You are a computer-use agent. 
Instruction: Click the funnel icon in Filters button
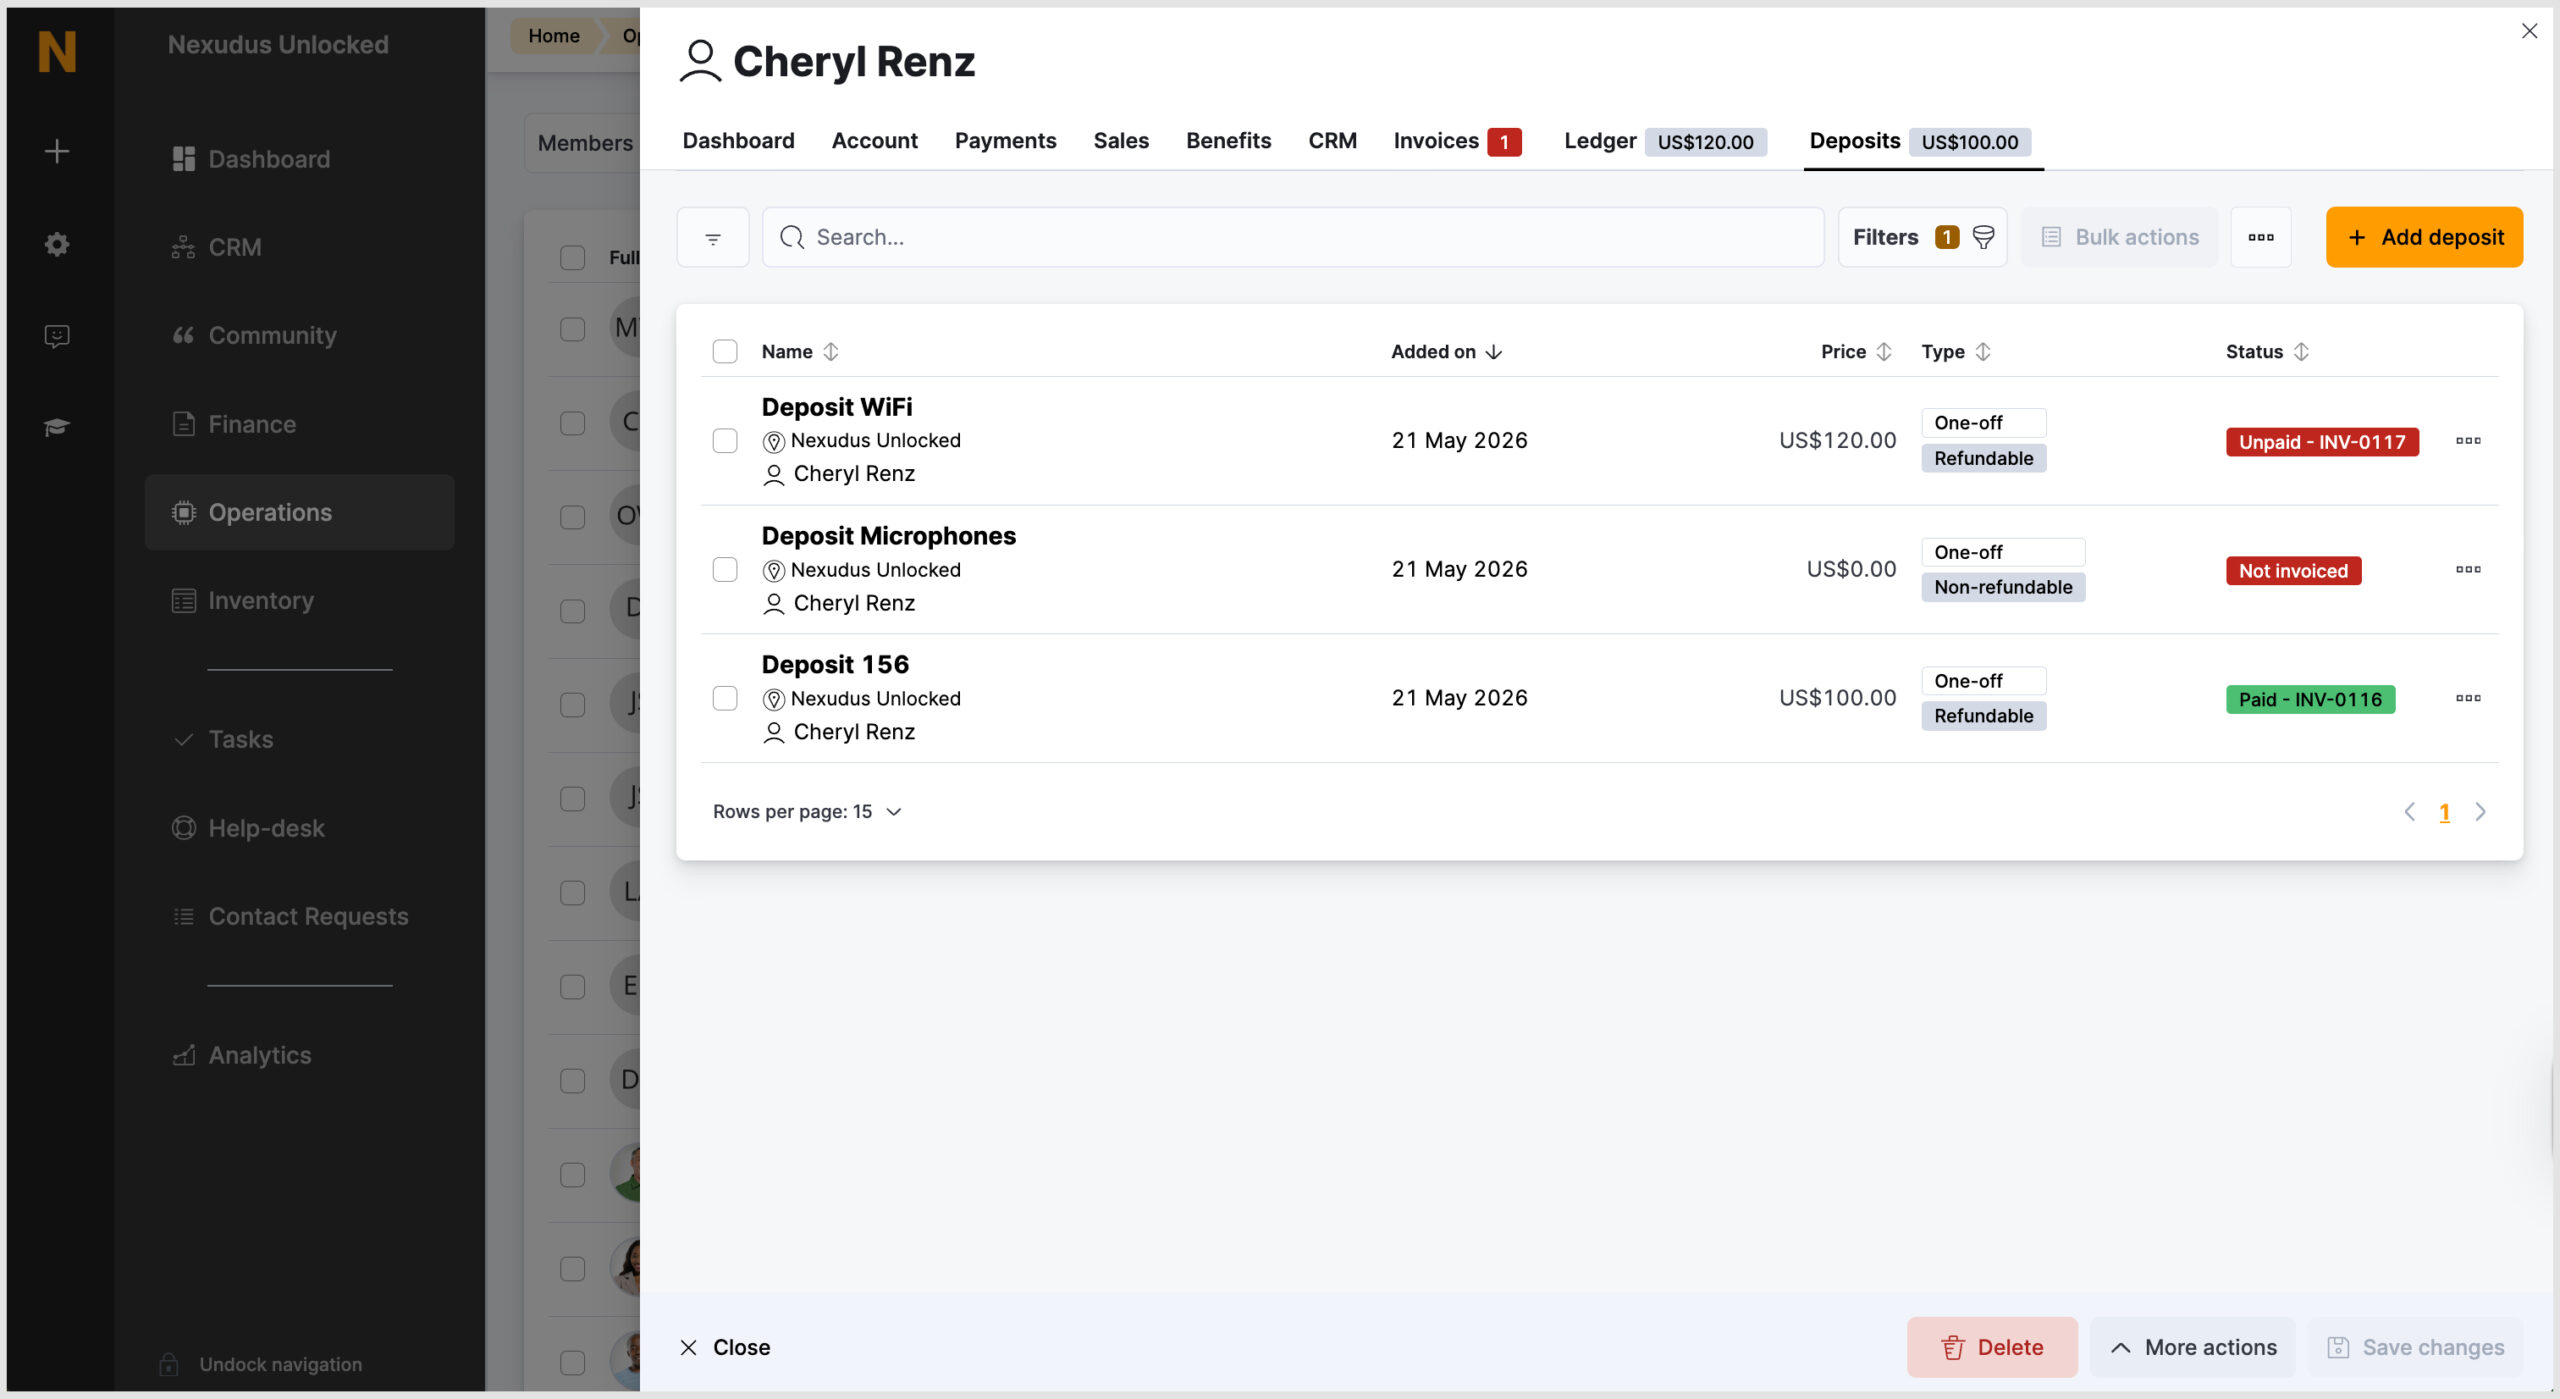coord(1983,237)
